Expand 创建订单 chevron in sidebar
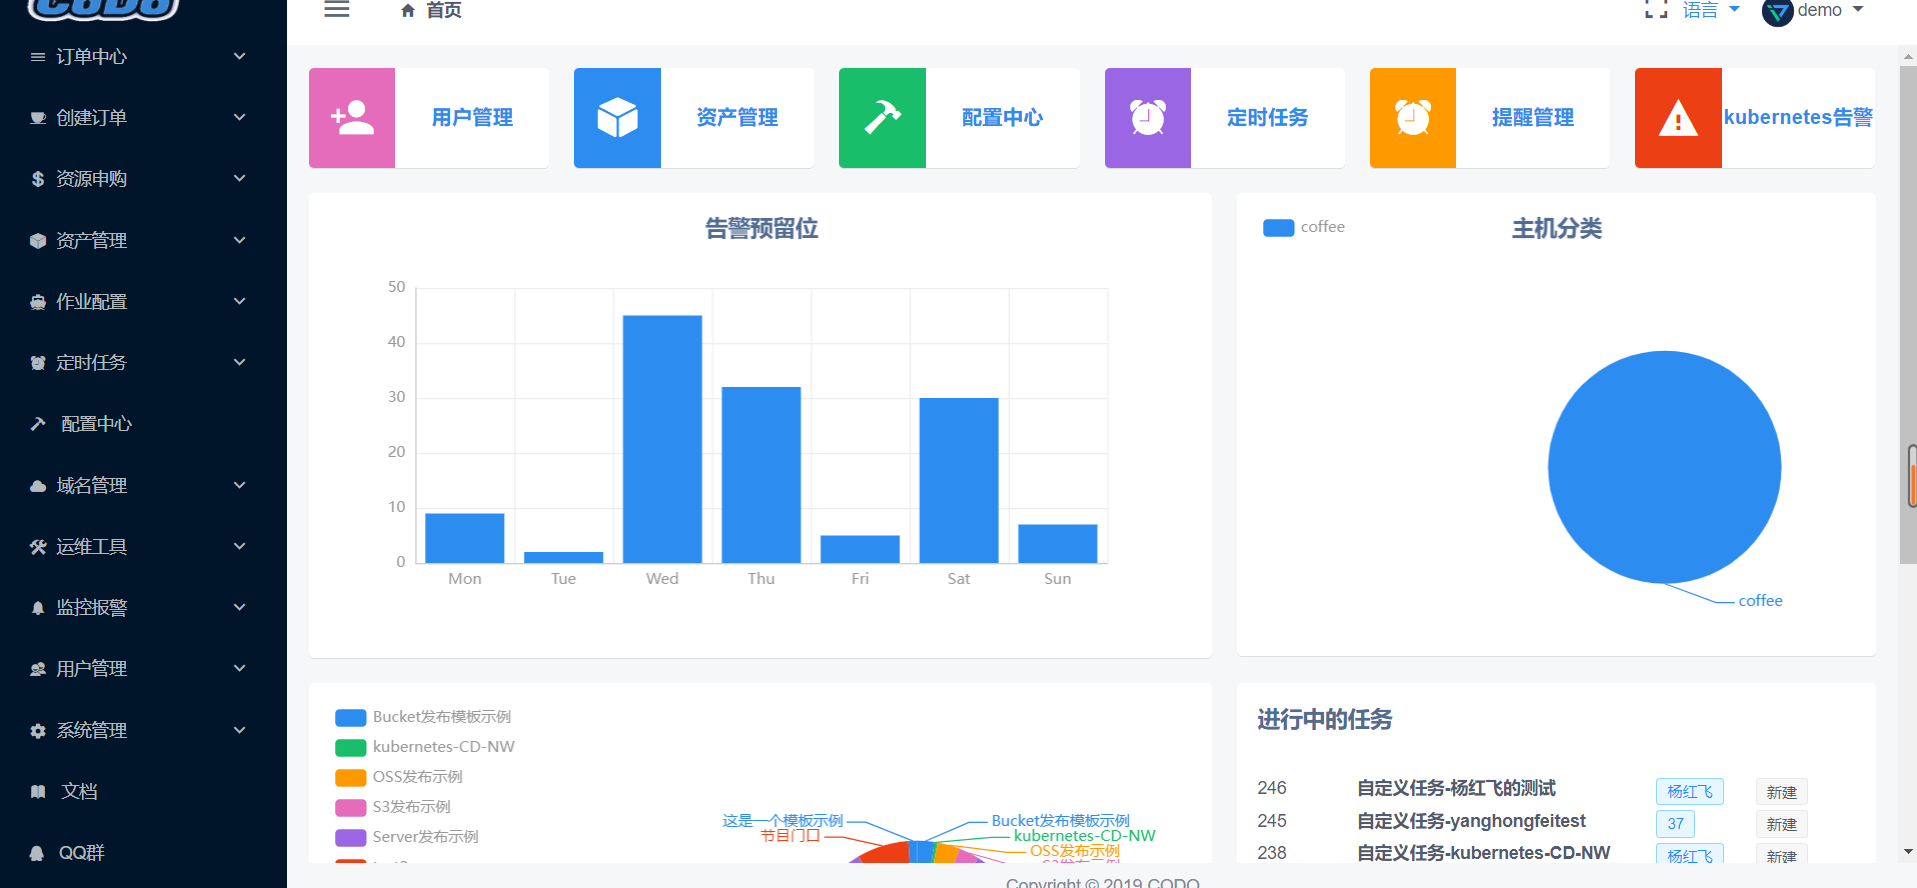 pos(240,118)
